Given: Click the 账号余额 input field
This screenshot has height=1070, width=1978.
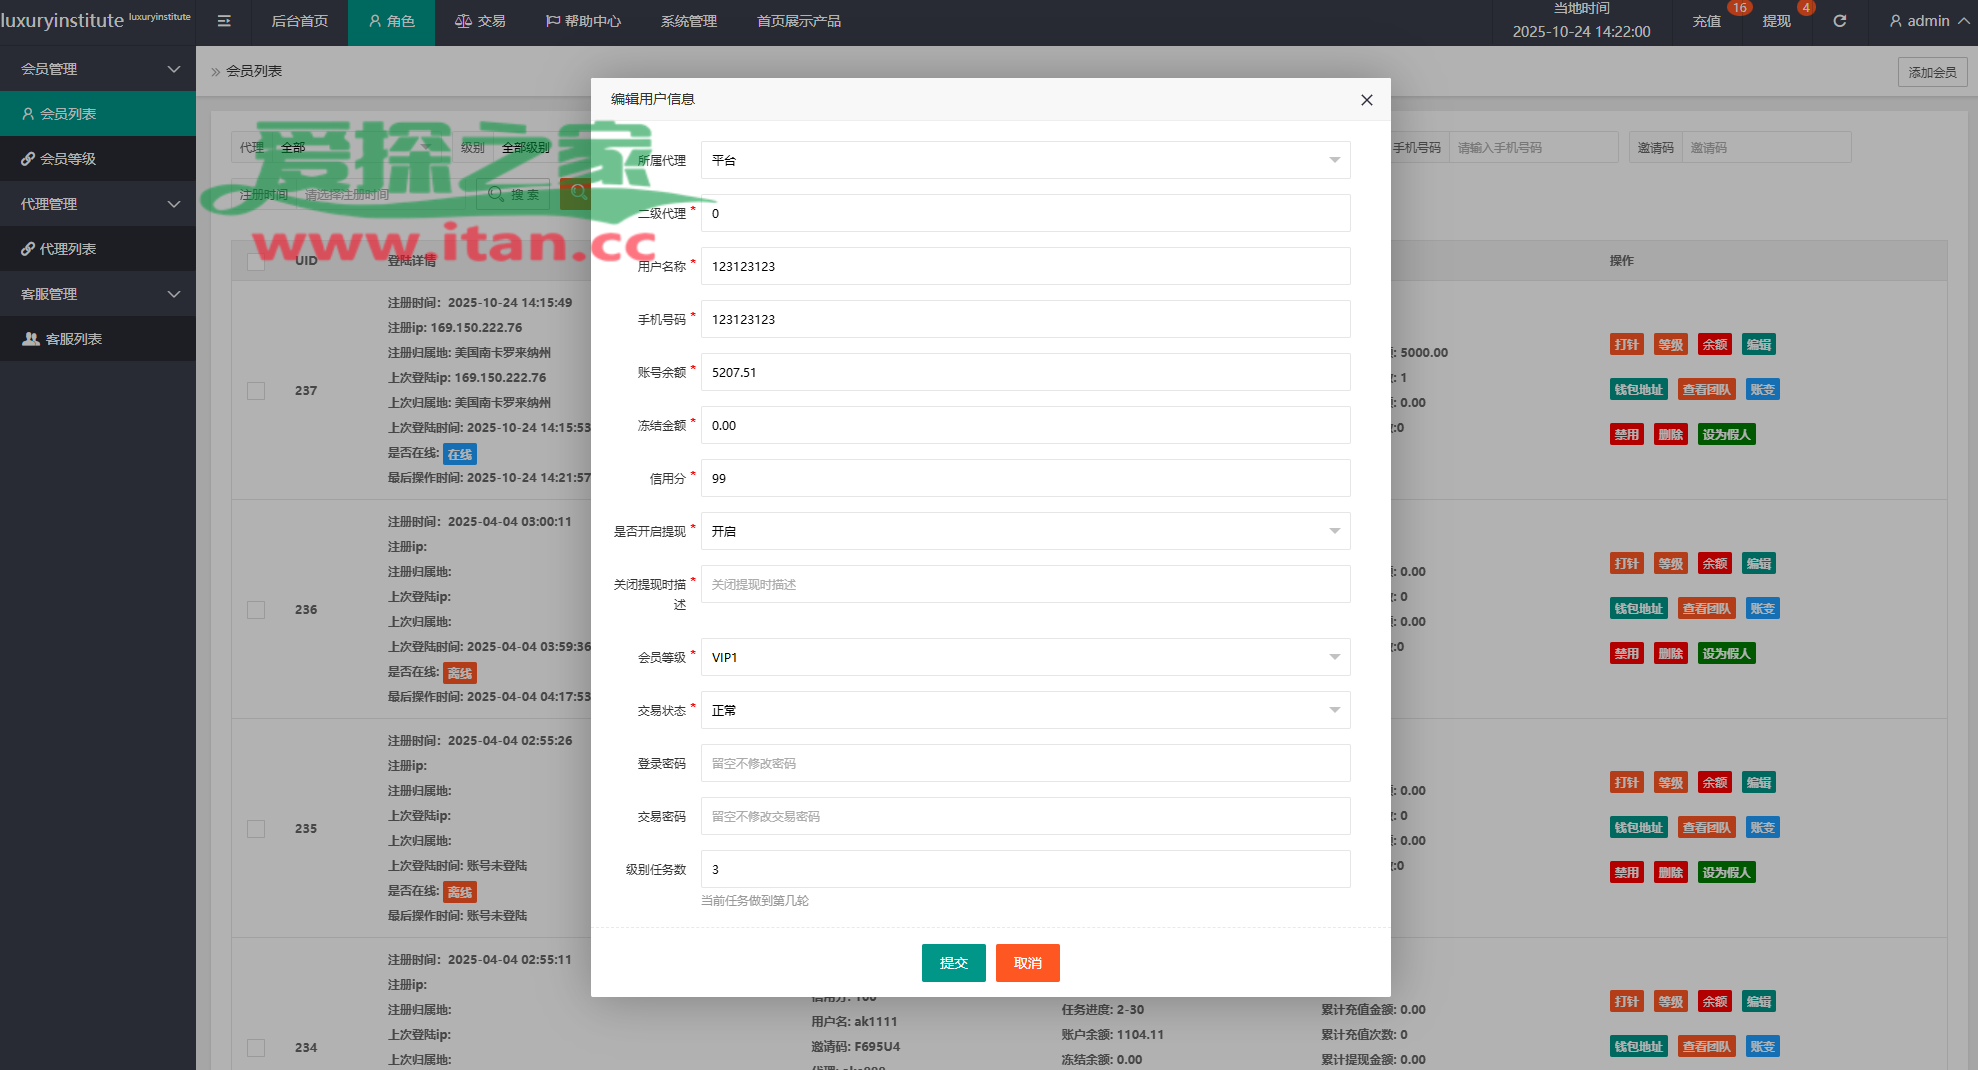Looking at the screenshot, I should pyautogui.click(x=1025, y=372).
